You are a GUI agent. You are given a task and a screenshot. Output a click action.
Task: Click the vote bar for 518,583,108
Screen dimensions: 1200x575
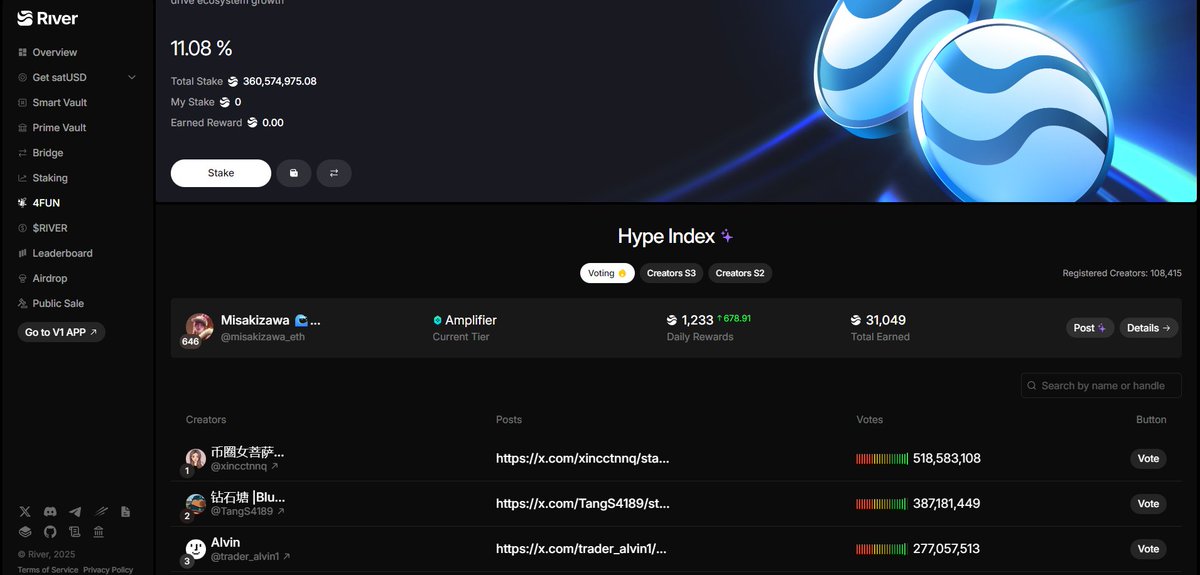coord(882,459)
